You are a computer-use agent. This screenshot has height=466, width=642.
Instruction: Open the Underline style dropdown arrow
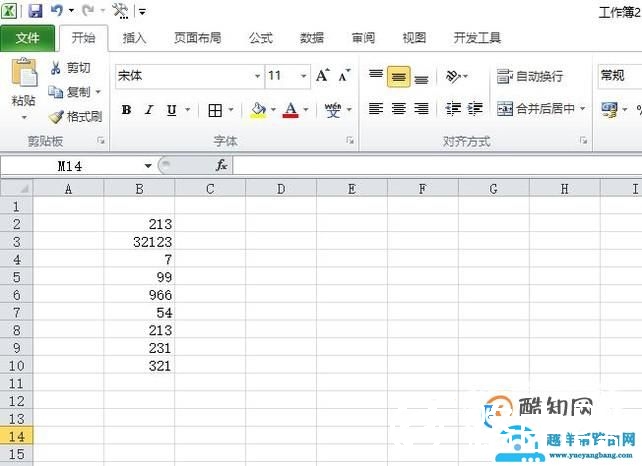point(188,110)
